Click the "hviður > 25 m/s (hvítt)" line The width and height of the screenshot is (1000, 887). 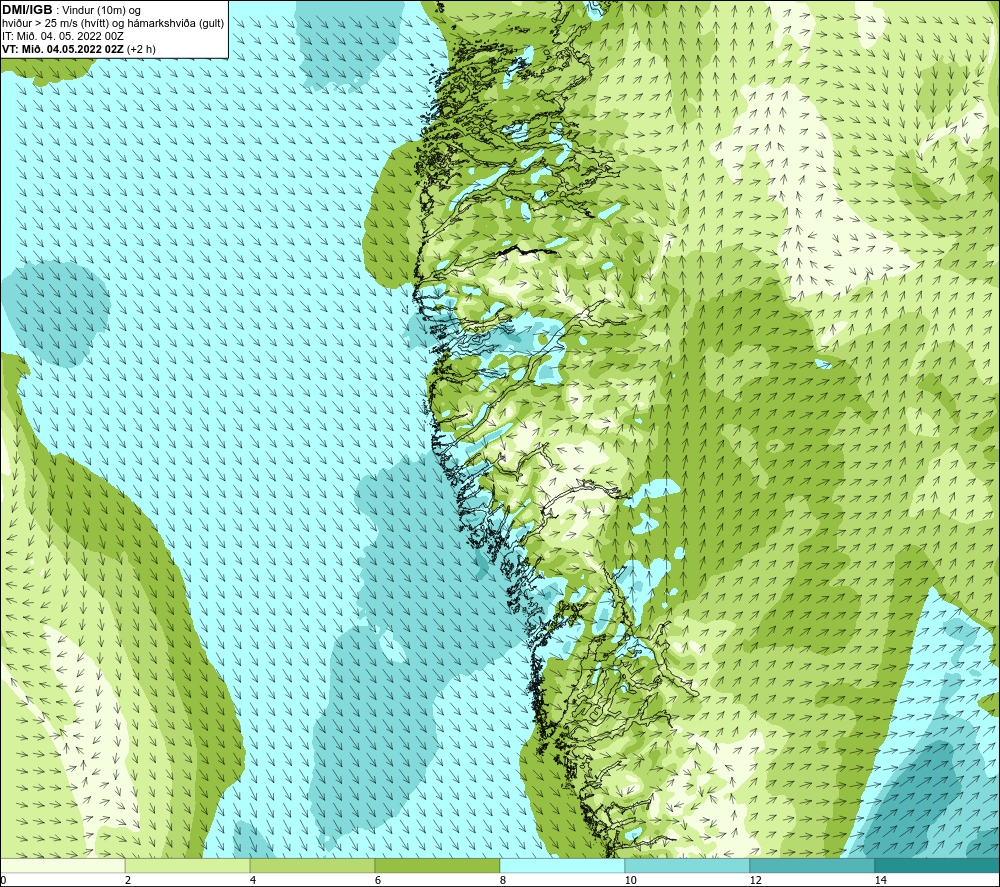click(x=56, y=23)
